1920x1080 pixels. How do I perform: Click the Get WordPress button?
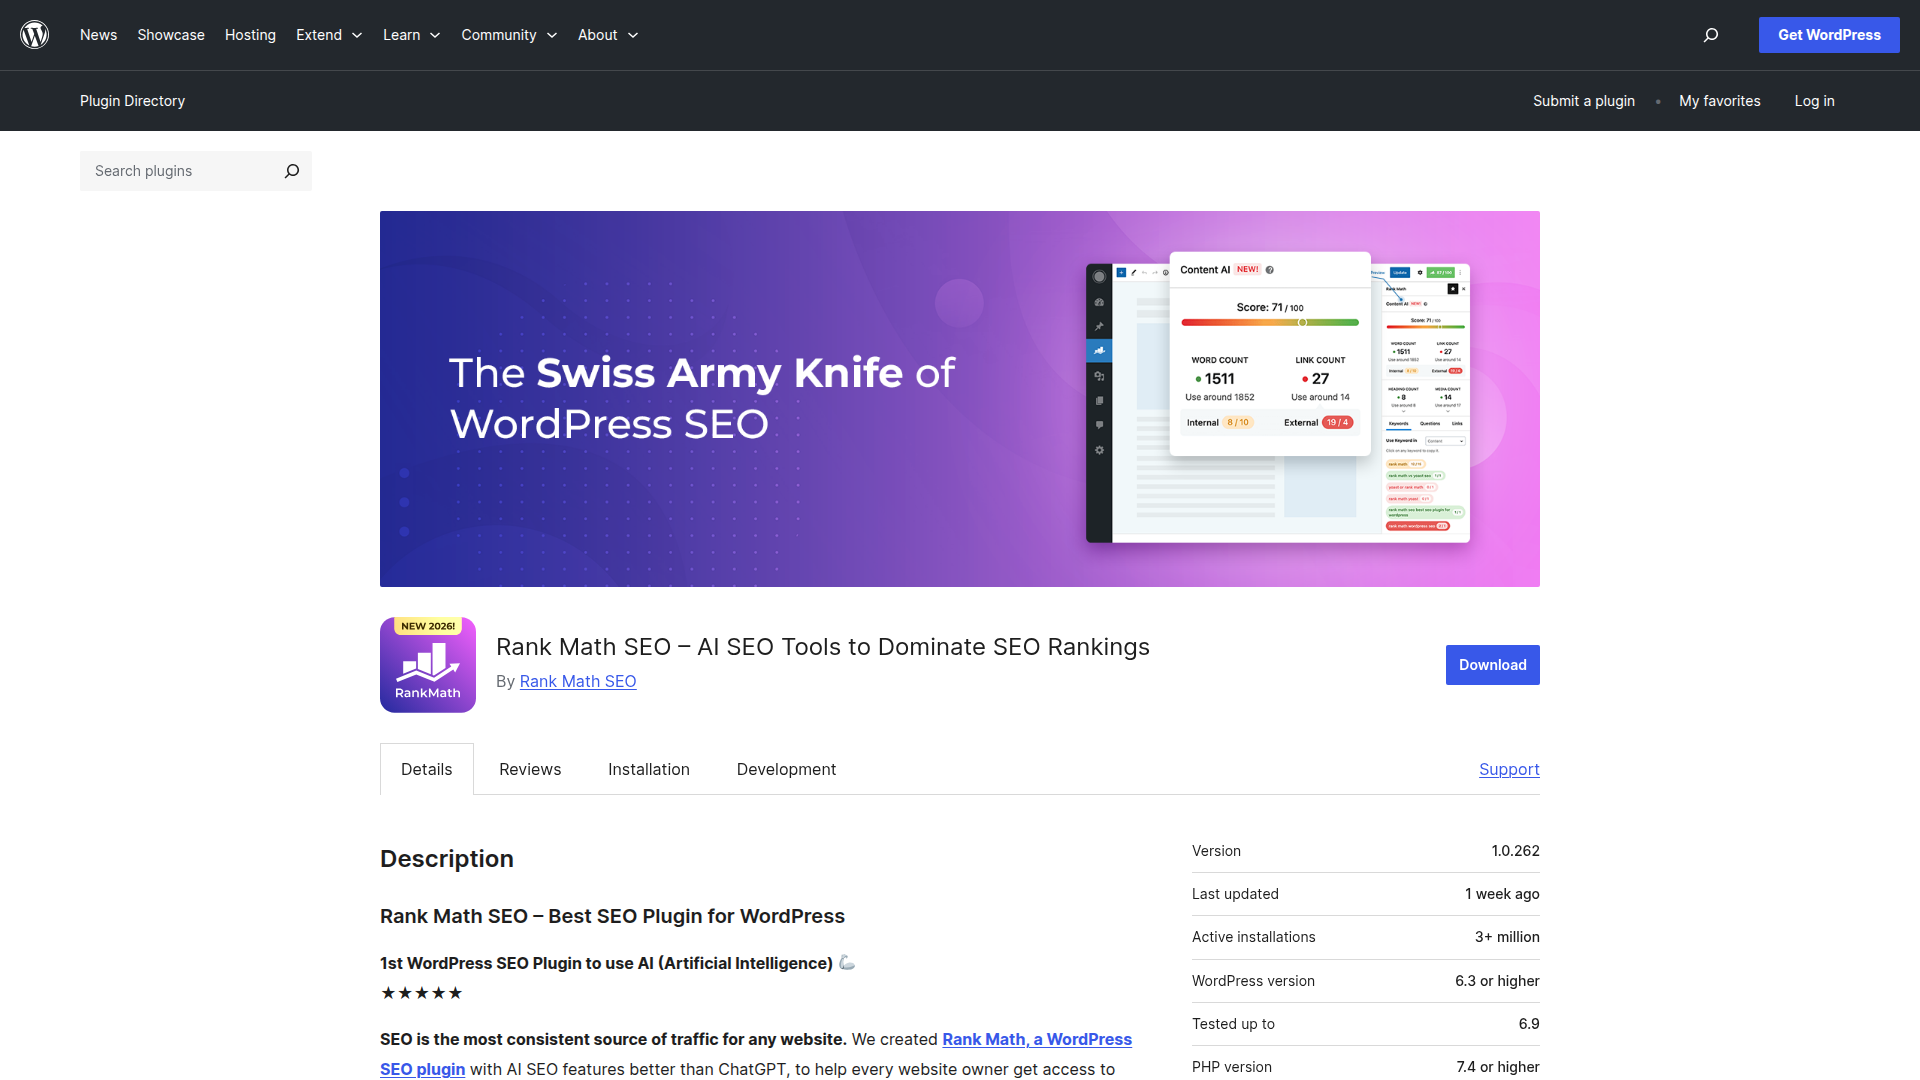(x=1829, y=35)
